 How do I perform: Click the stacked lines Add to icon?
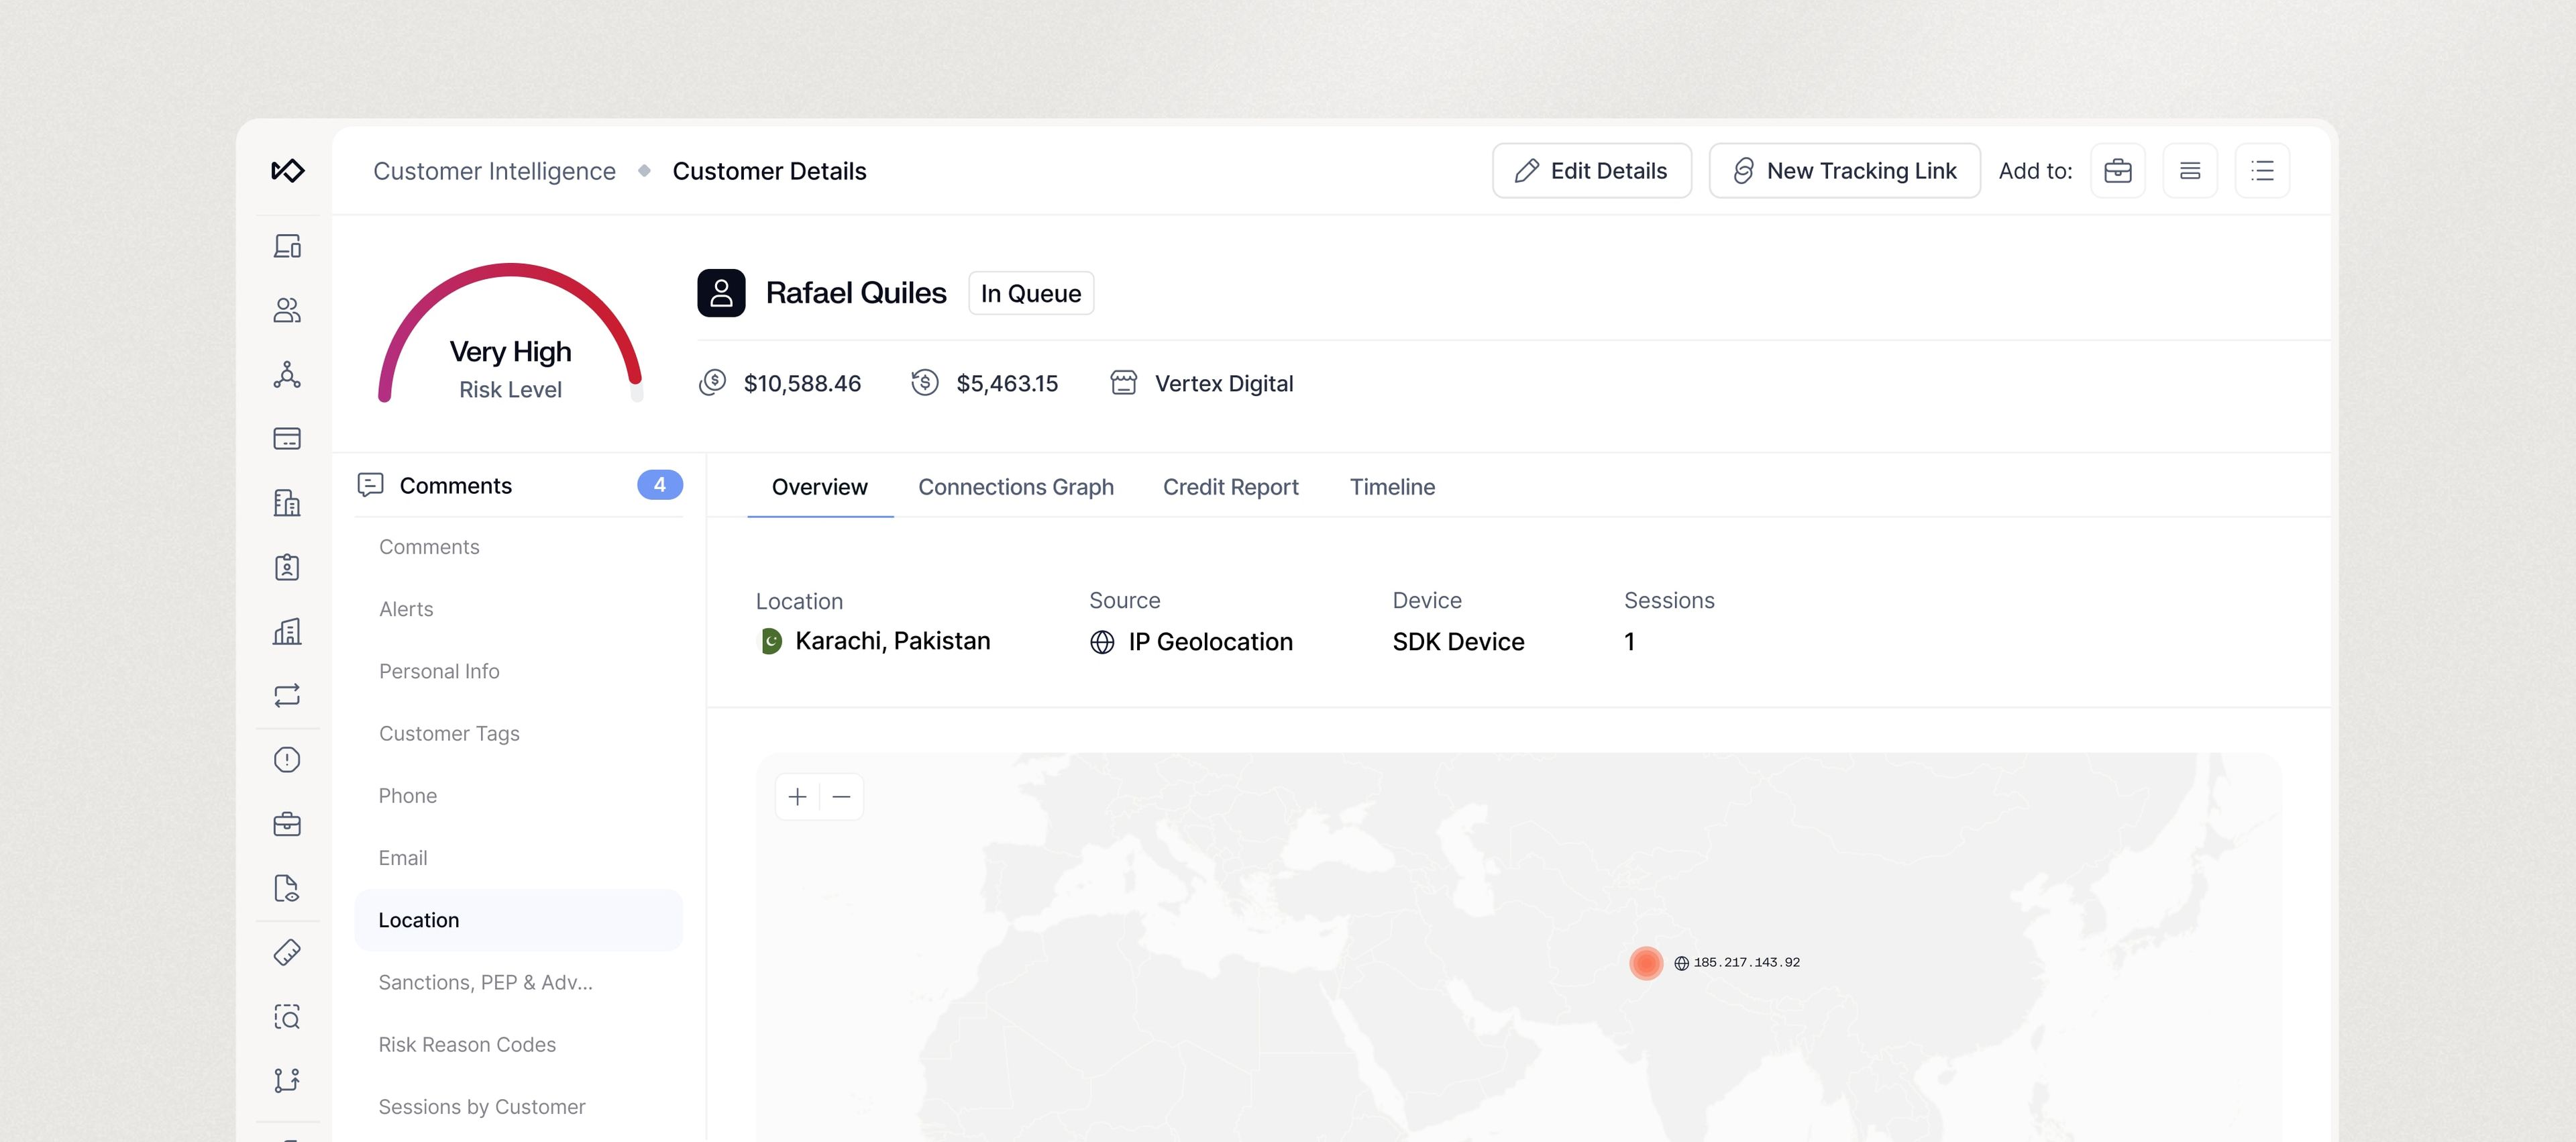point(2189,171)
